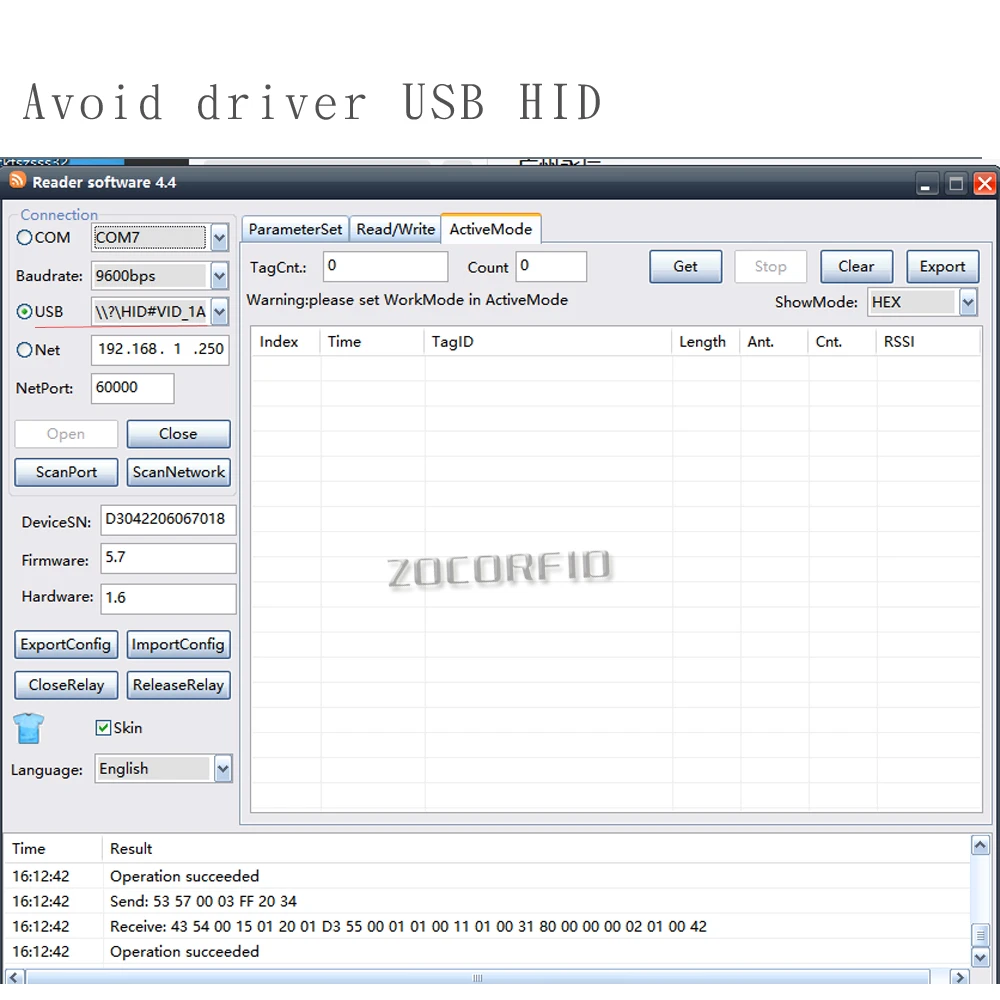Image resolution: width=1000 pixels, height=1000 pixels.
Task: Open the USB HID device dropdown
Action: (x=219, y=312)
